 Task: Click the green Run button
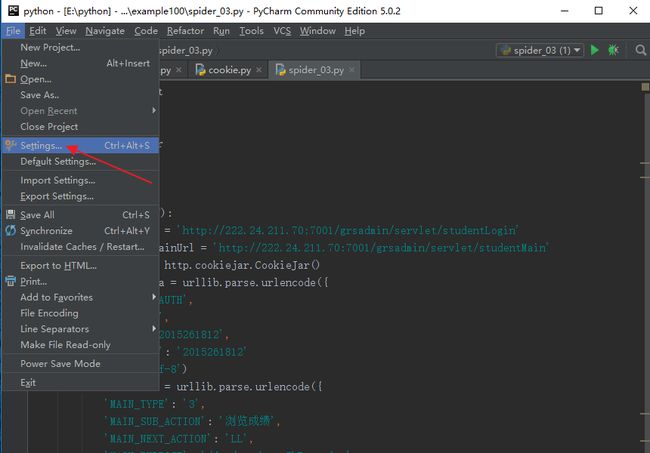[x=594, y=50]
